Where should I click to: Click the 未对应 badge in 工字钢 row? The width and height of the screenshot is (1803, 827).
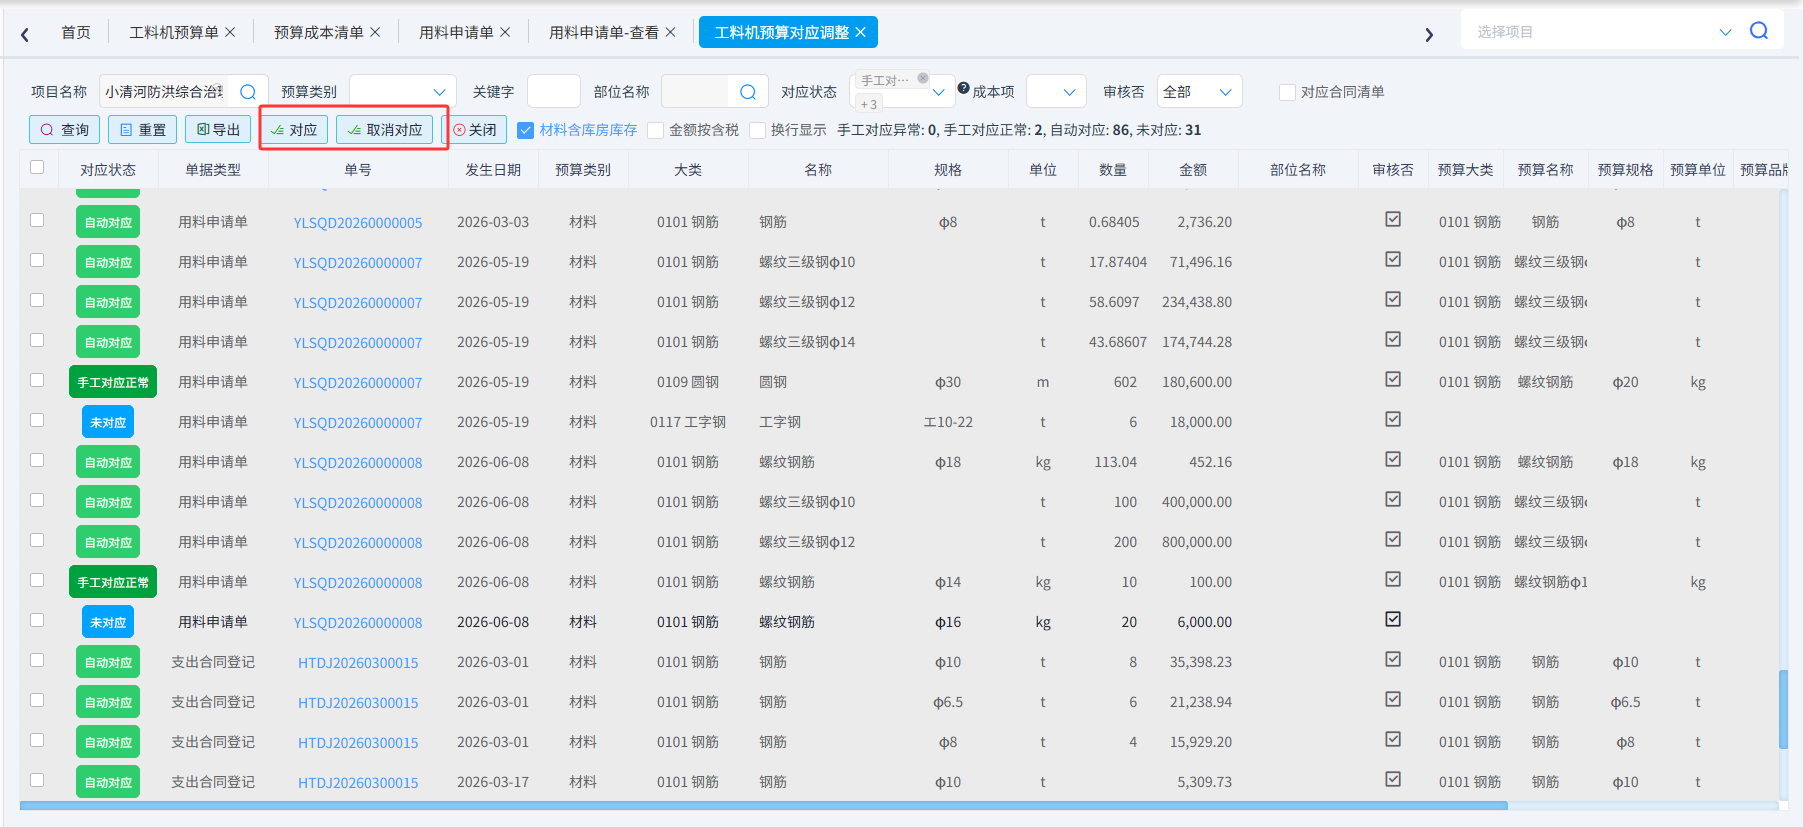pos(108,422)
